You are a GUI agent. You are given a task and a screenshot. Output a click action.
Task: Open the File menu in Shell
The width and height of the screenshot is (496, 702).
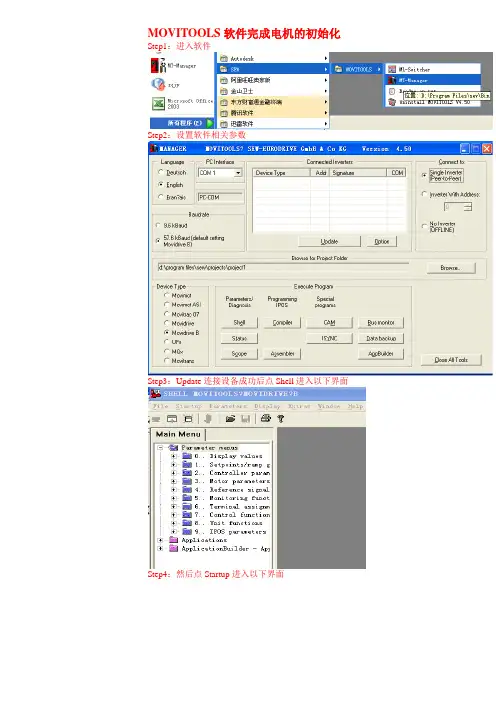[x=160, y=406]
